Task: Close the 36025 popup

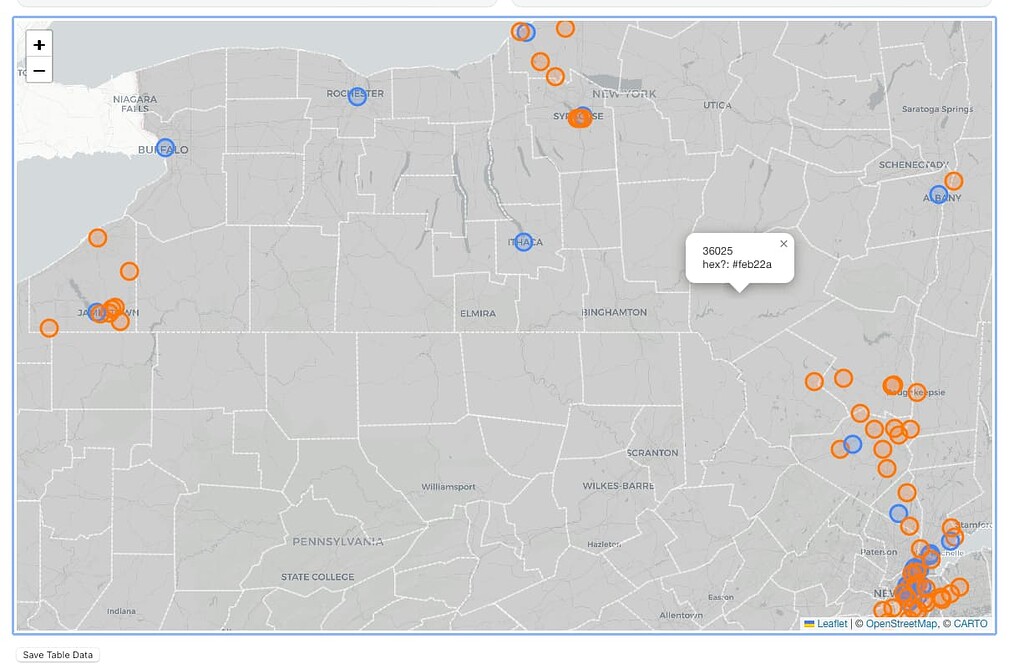Action: [x=783, y=243]
